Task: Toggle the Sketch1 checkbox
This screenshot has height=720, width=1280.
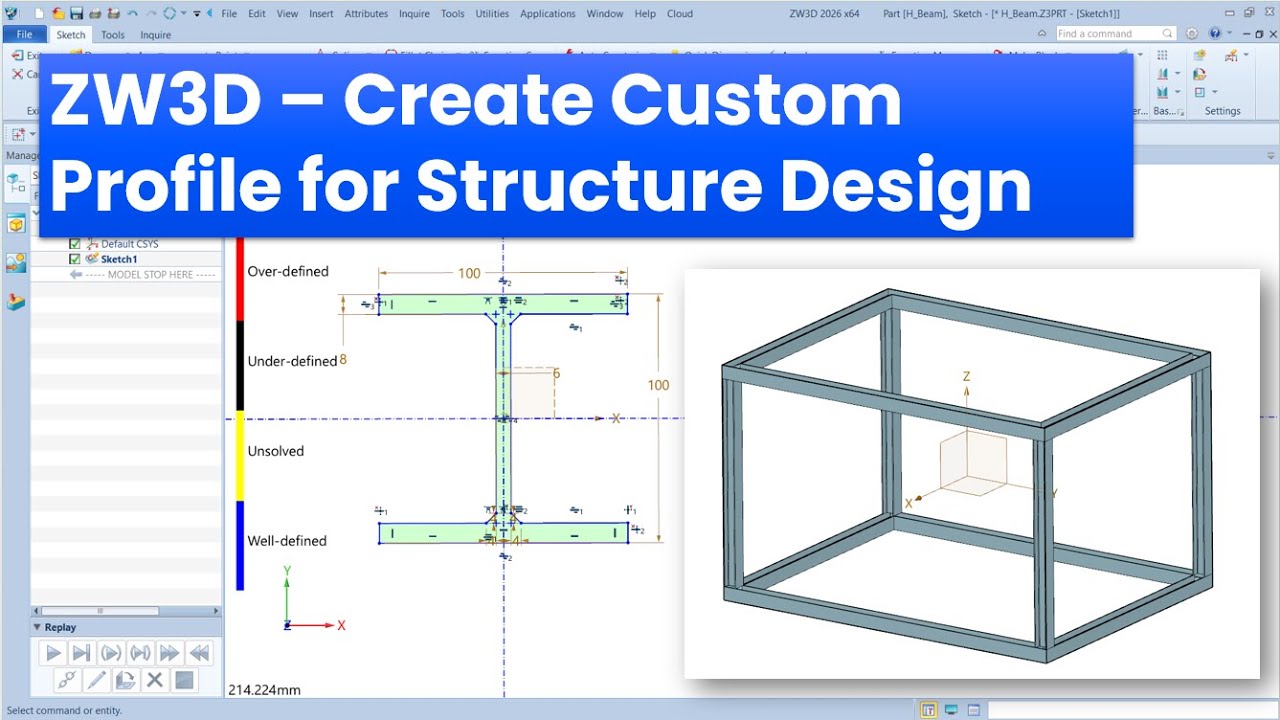Action: tap(74, 259)
